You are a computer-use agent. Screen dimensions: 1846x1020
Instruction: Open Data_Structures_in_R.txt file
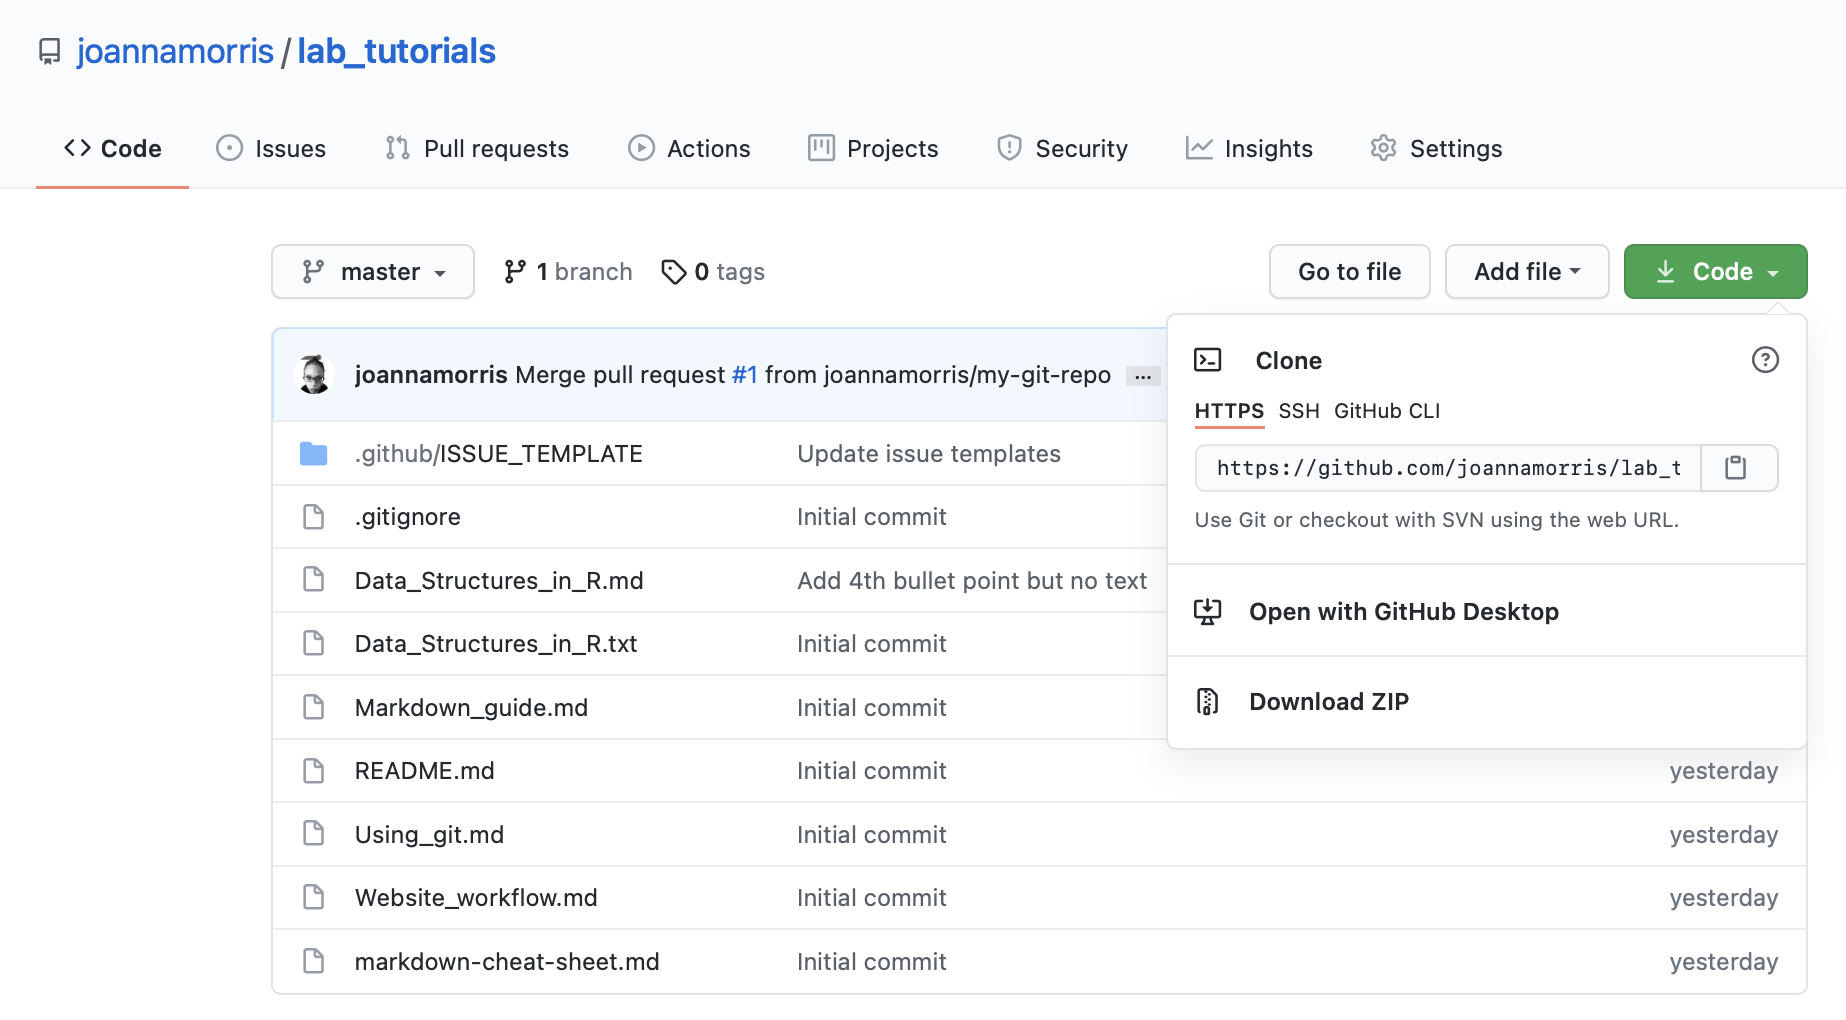(x=496, y=643)
